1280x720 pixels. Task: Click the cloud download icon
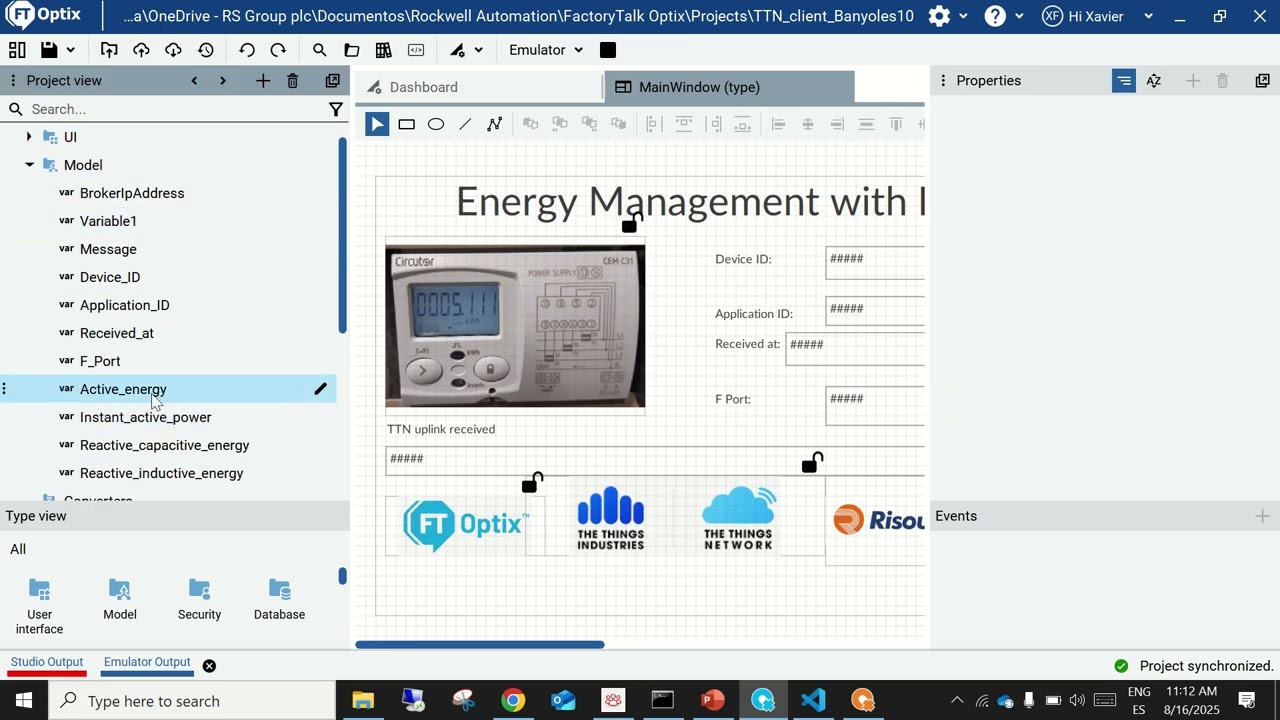click(x=173, y=50)
